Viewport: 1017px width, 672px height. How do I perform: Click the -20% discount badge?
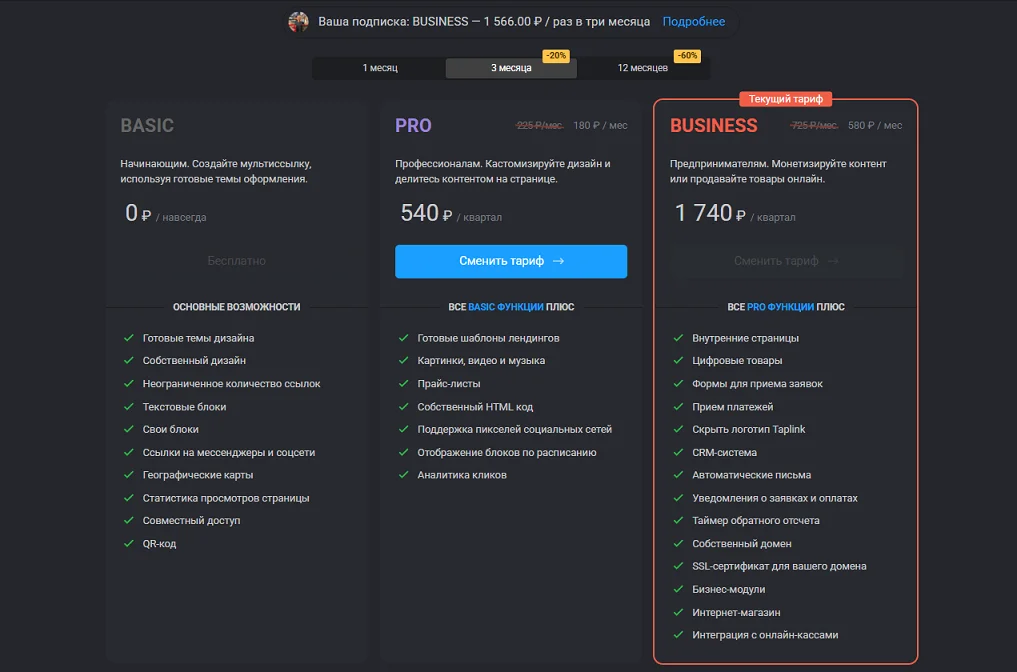555,56
